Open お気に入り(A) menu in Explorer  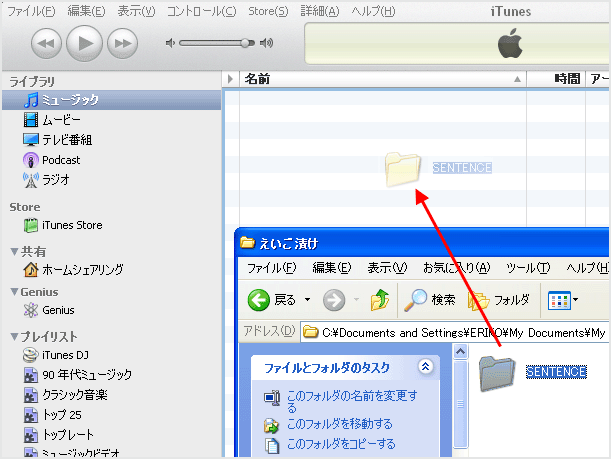tap(457, 268)
